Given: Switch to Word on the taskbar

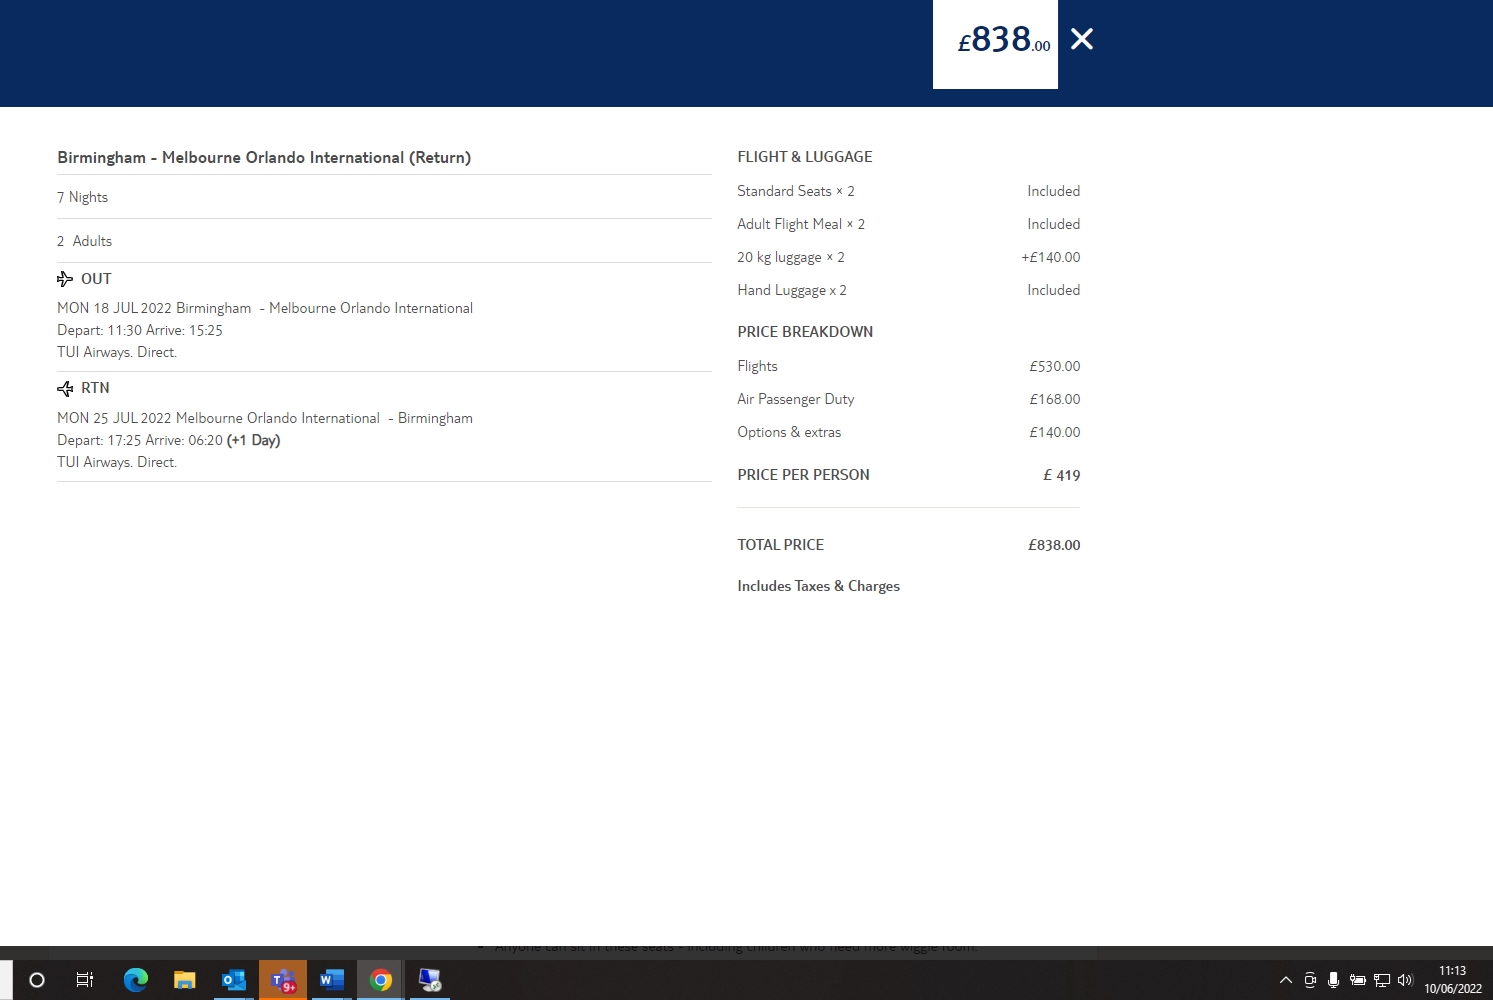Looking at the screenshot, I should (332, 980).
